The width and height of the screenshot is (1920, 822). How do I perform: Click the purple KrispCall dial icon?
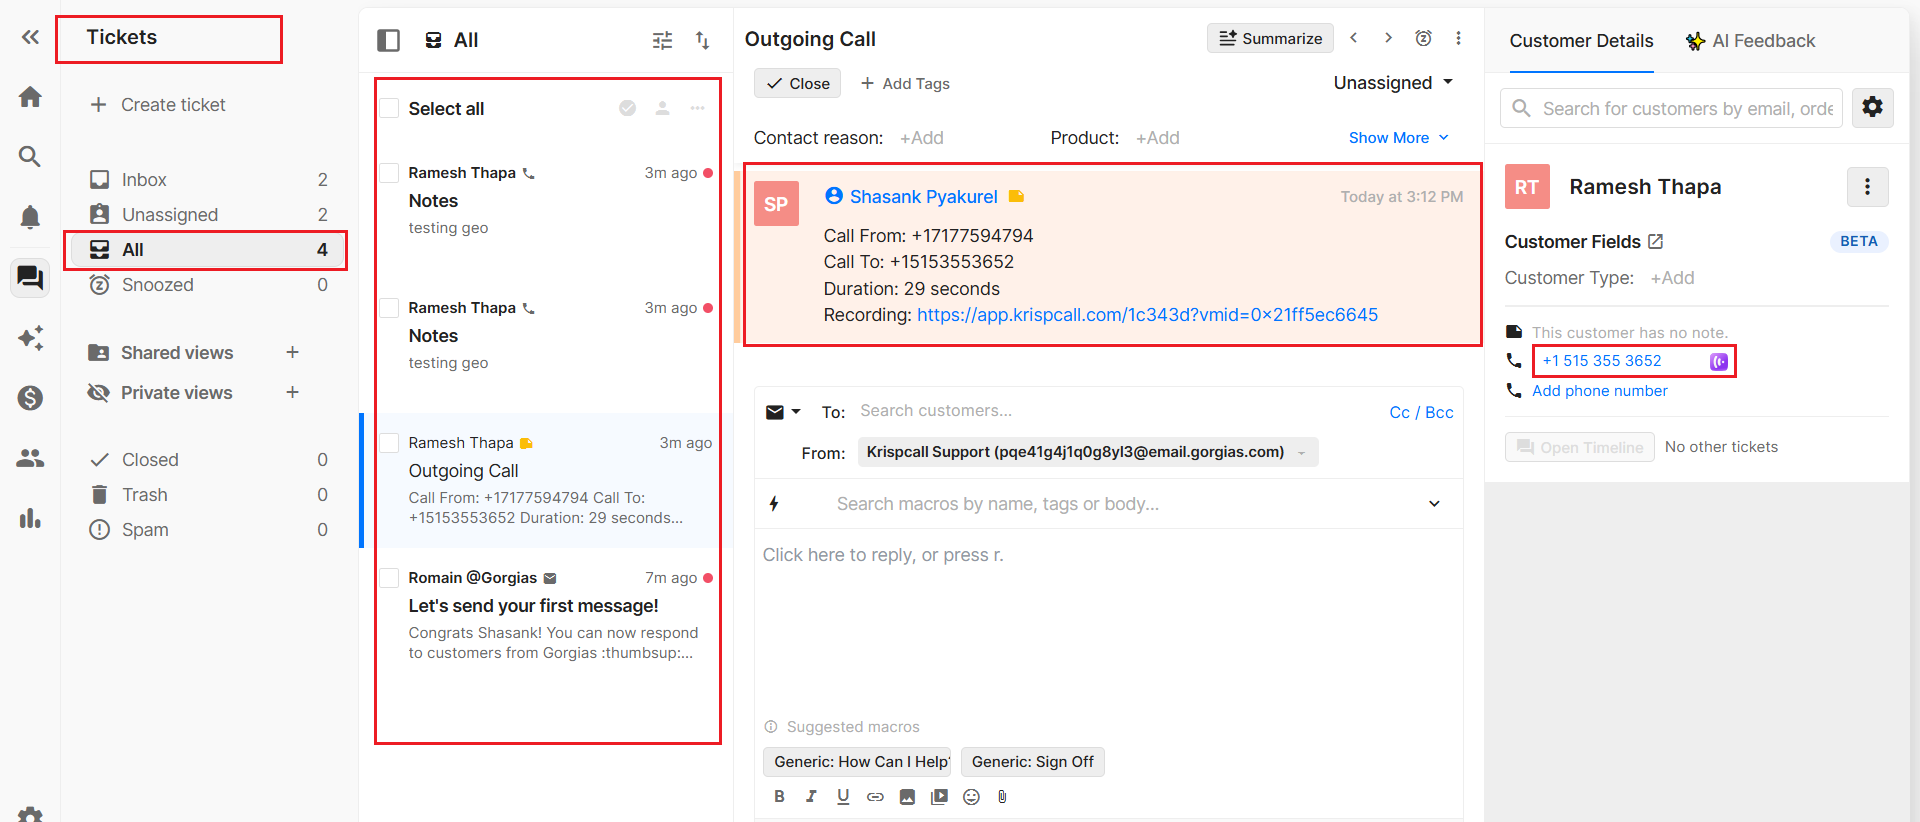1718,361
